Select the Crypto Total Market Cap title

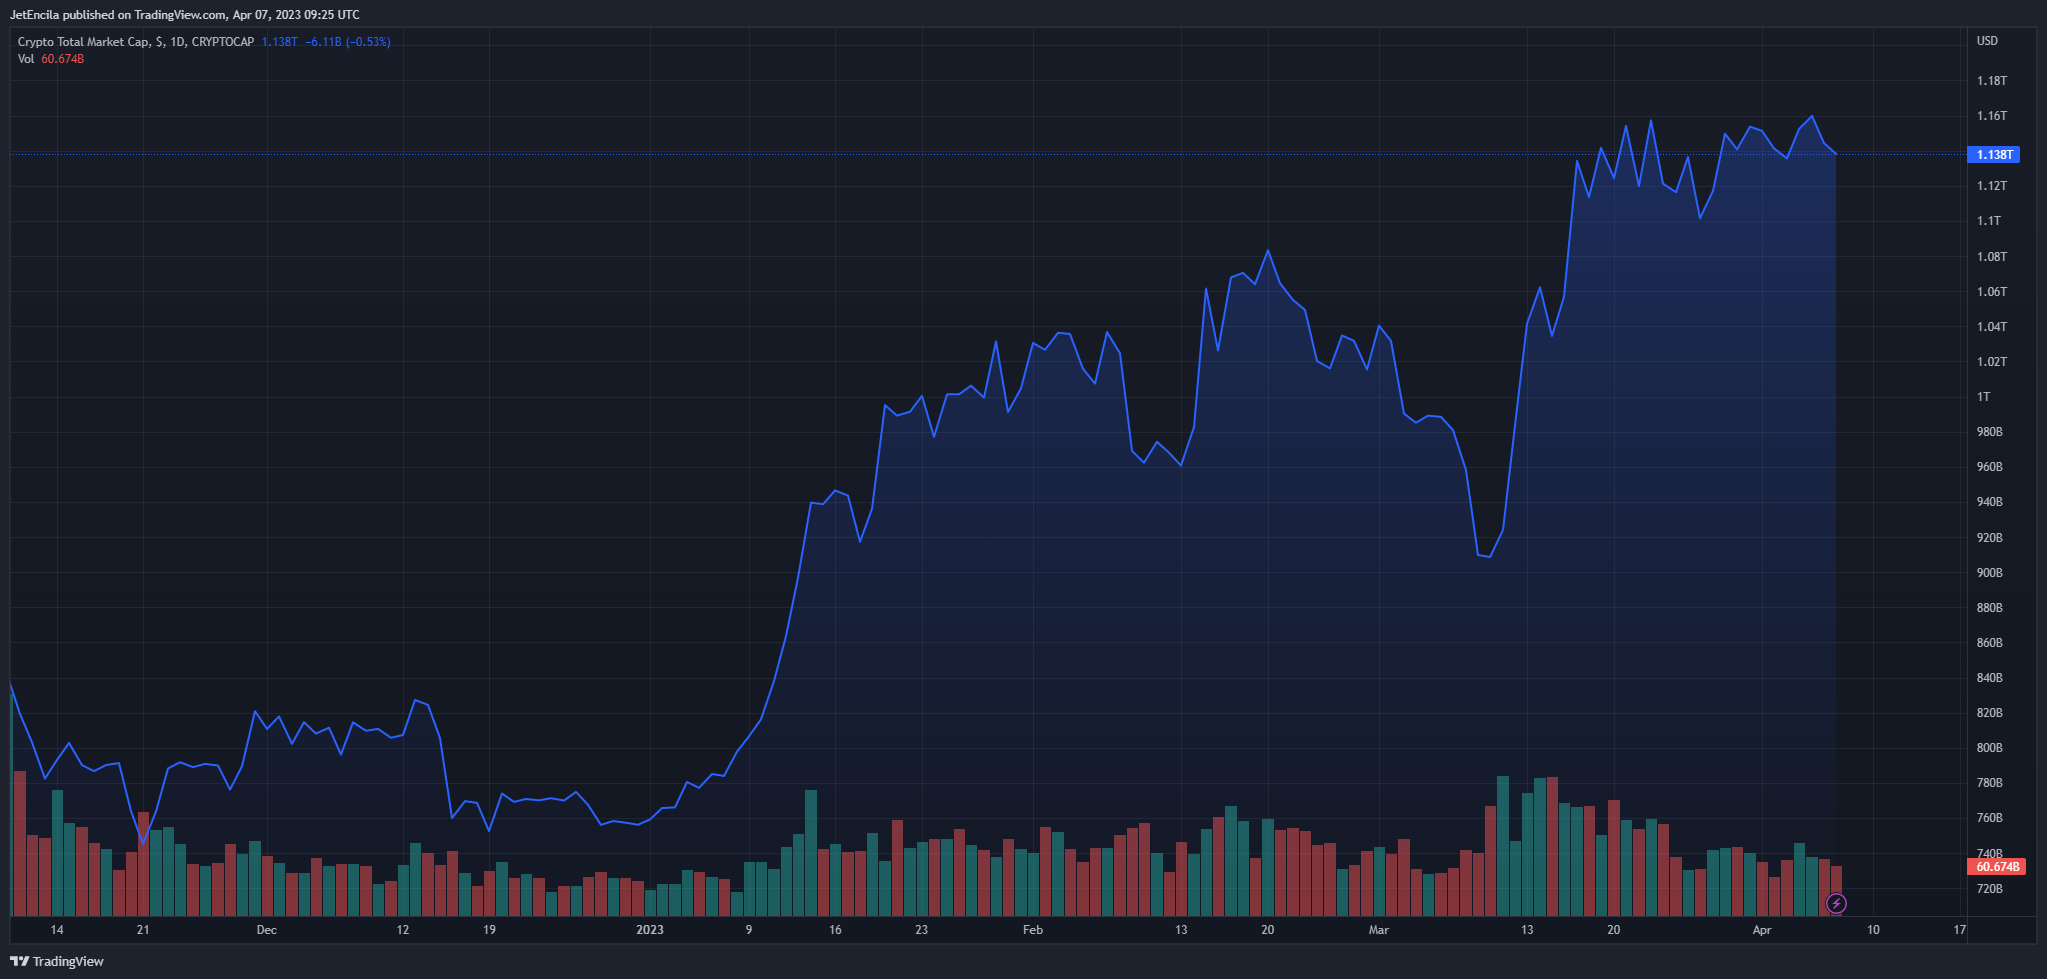point(84,42)
